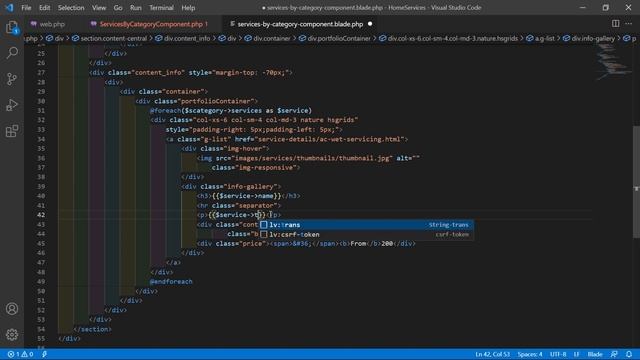Click the VS Code logo icon
Image resolution: width=640 pixels, height=360 pixels.
[9, 7]
